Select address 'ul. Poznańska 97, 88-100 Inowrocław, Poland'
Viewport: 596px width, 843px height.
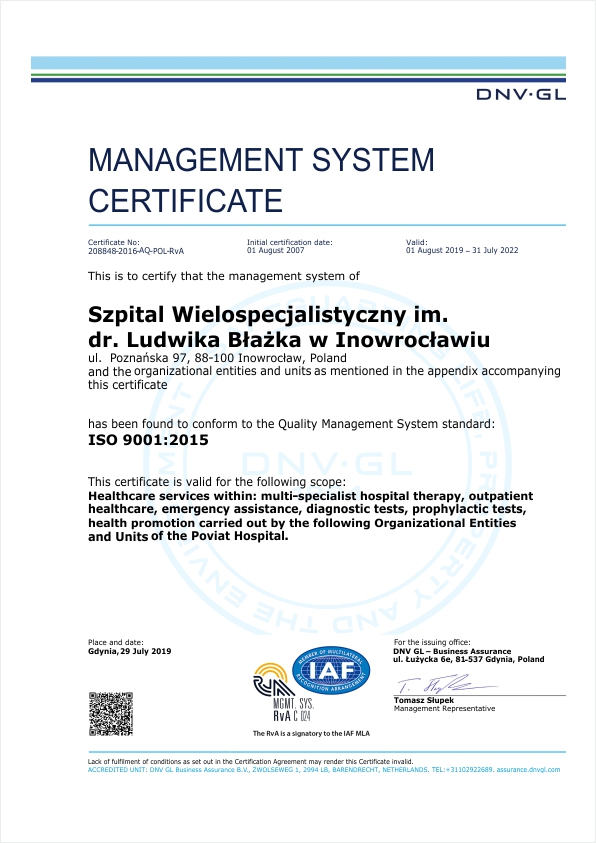[x=217, y=358]
